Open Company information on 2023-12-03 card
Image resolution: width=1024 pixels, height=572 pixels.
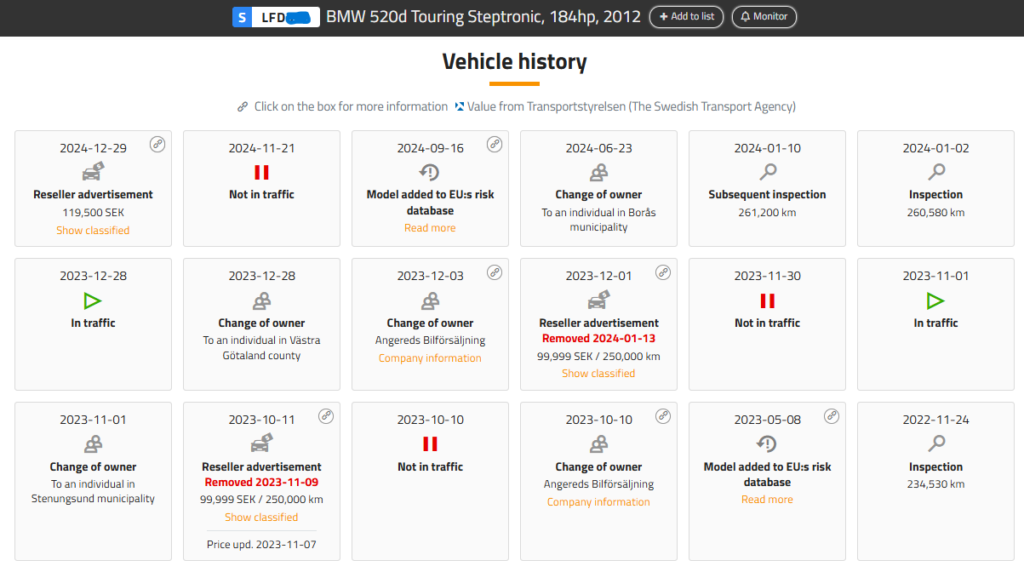coord(430,358)
